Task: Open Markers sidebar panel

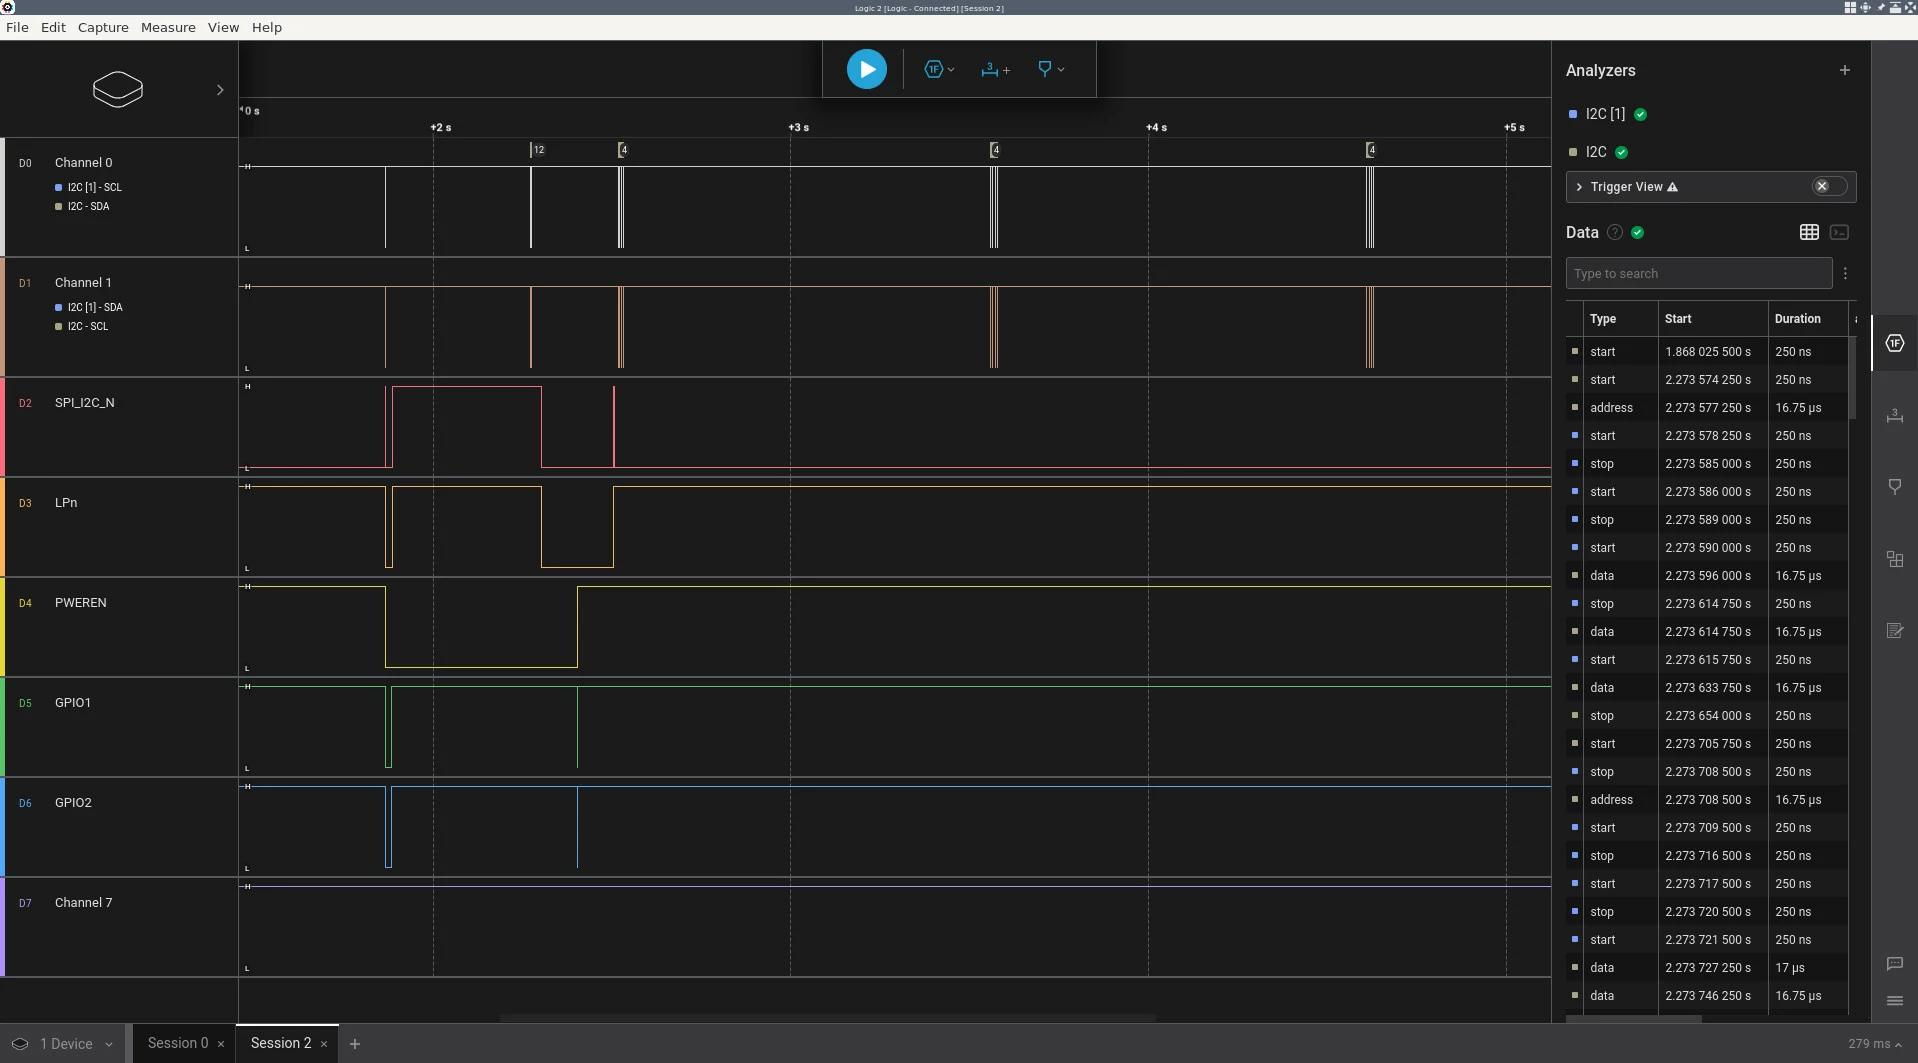Action: 1894,487
